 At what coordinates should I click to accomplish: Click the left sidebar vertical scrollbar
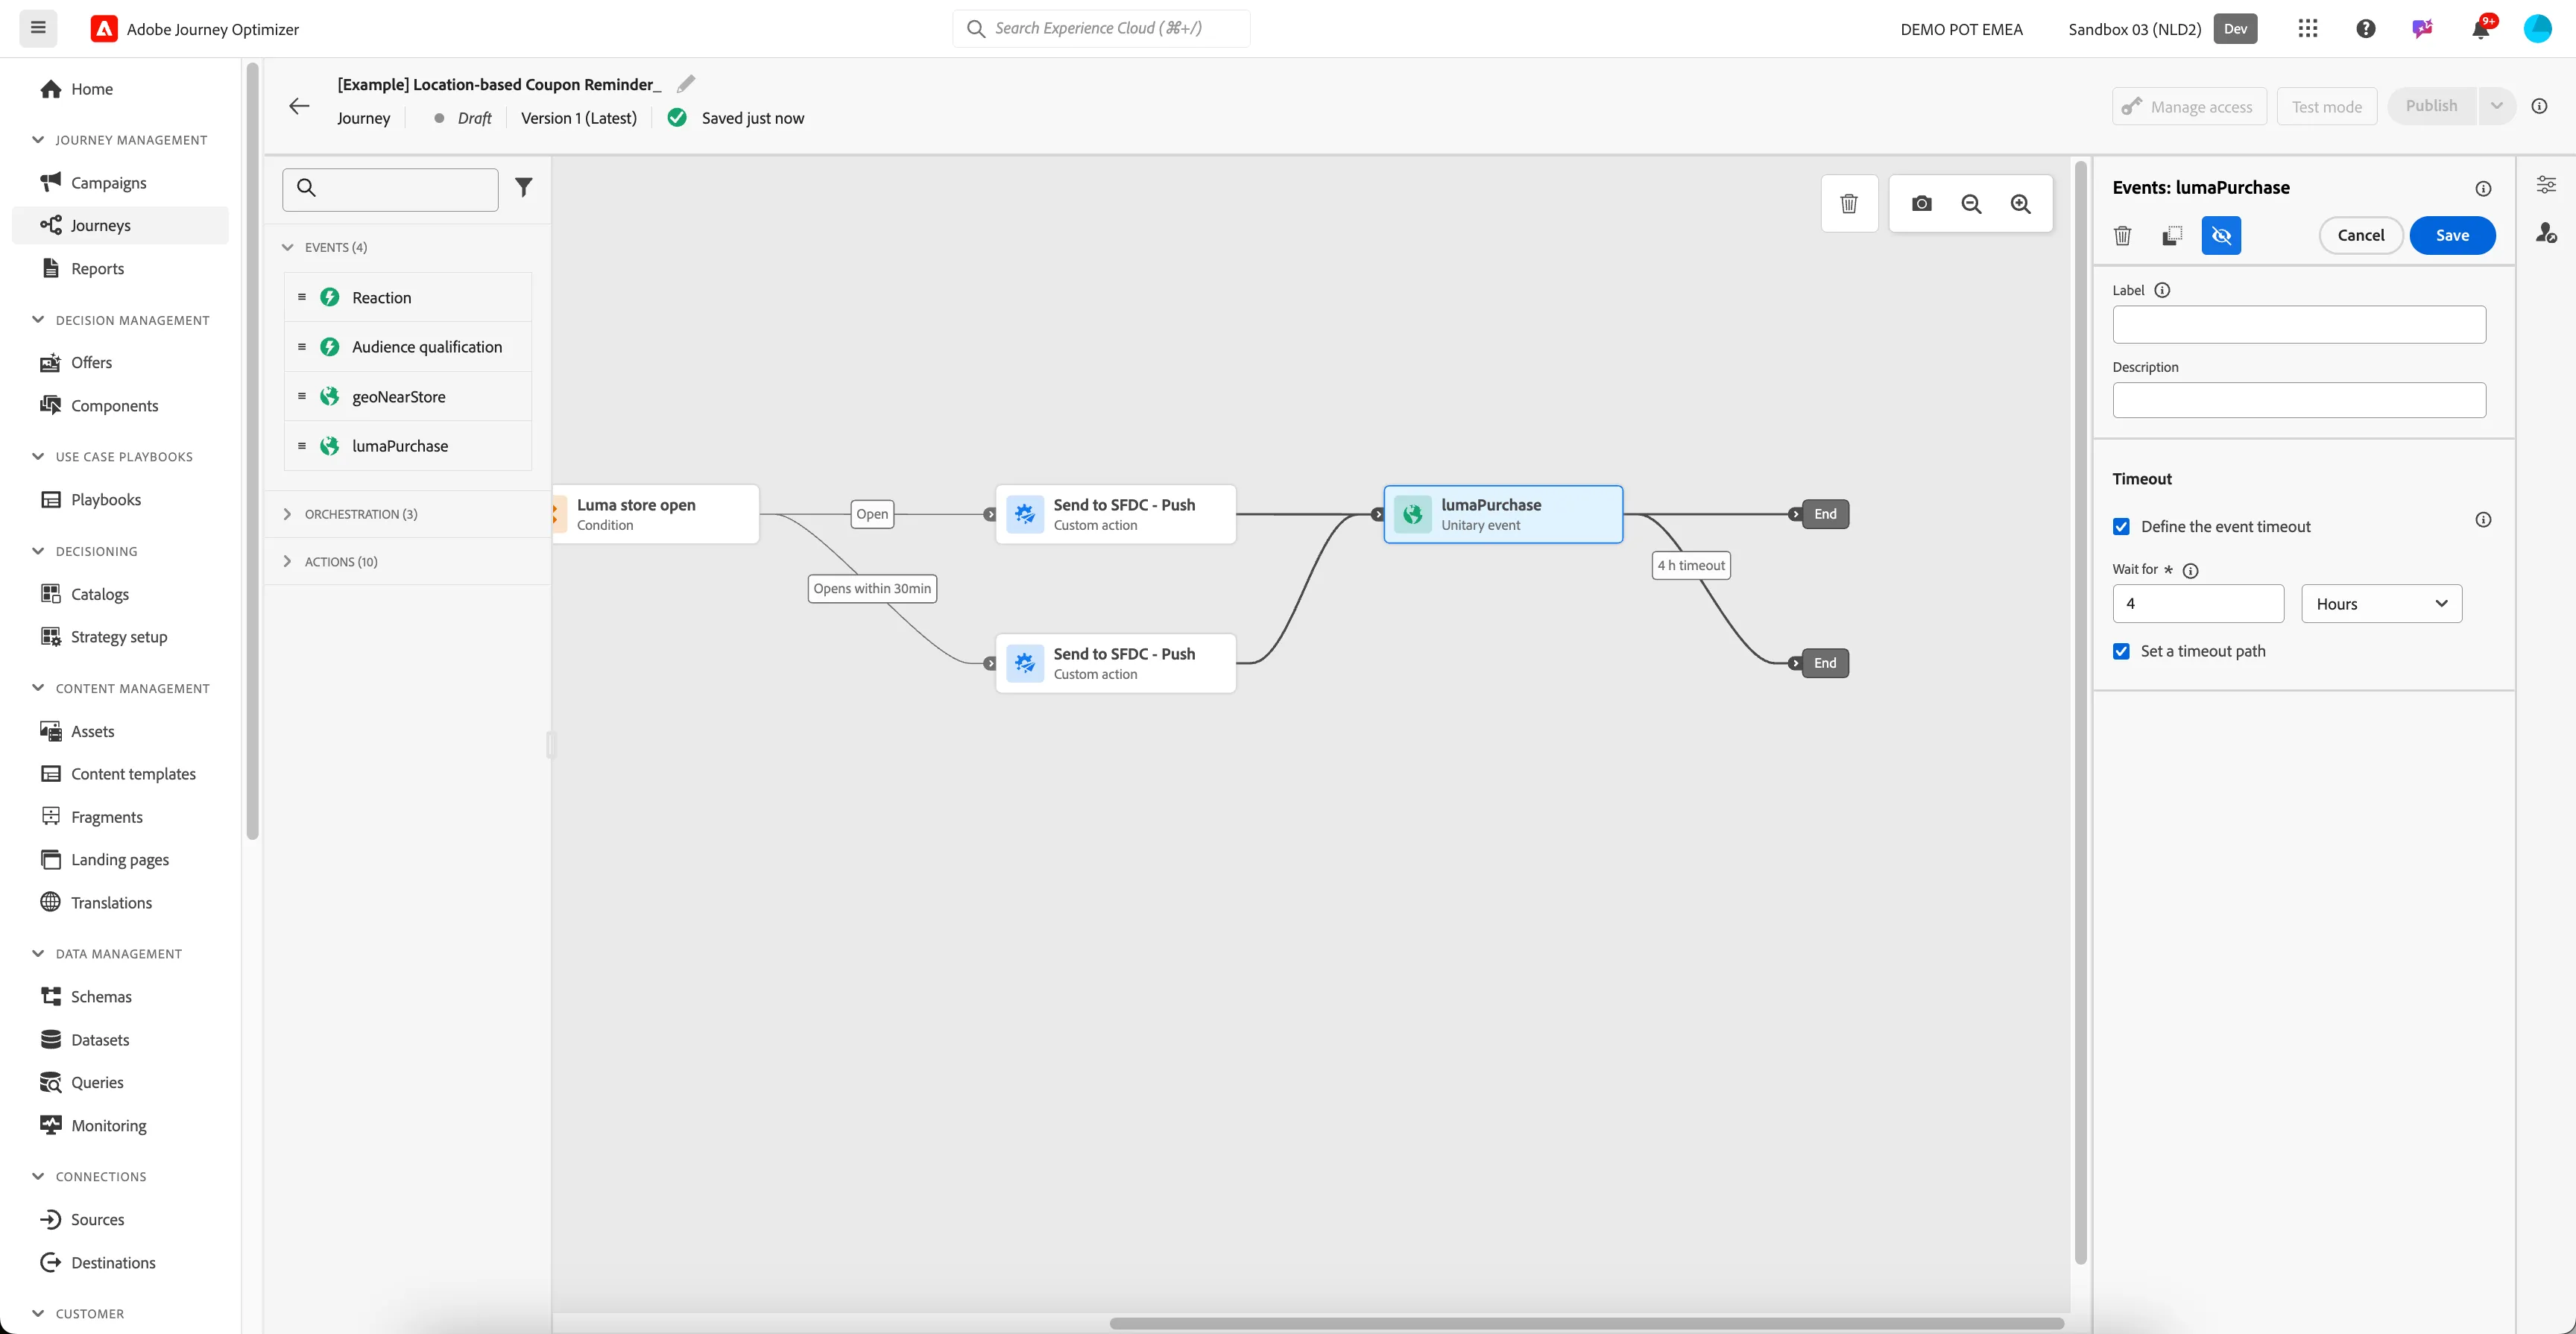(253, 450)
